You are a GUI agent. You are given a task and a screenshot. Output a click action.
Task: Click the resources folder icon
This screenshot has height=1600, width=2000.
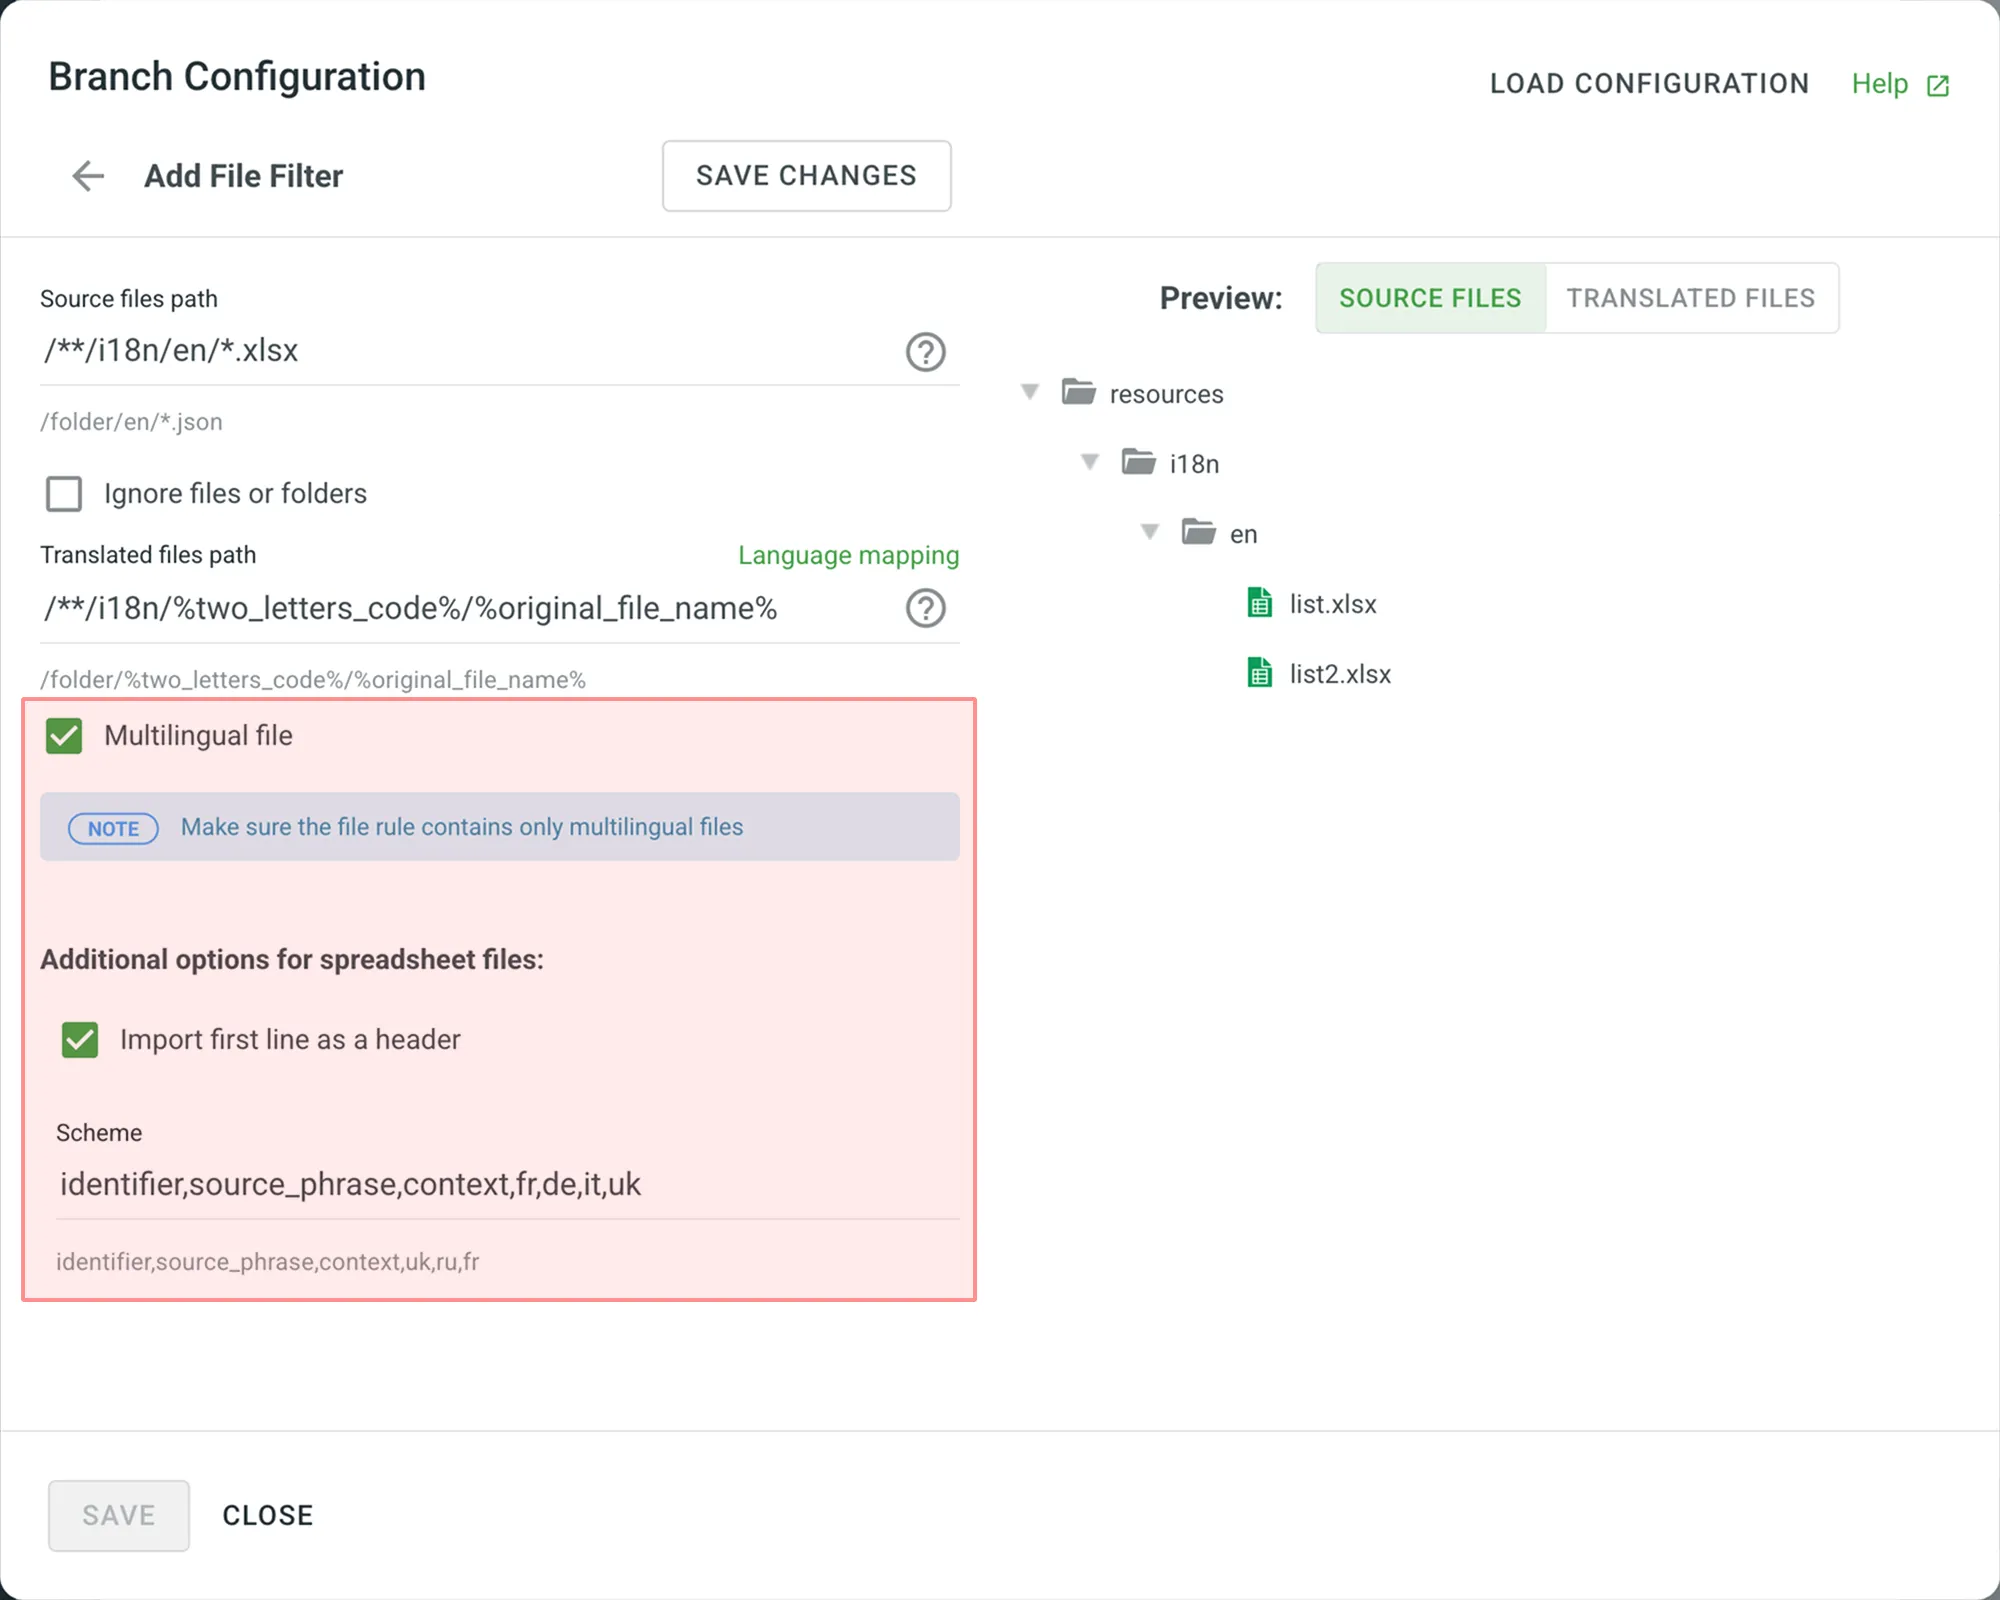coord(1078,392)
